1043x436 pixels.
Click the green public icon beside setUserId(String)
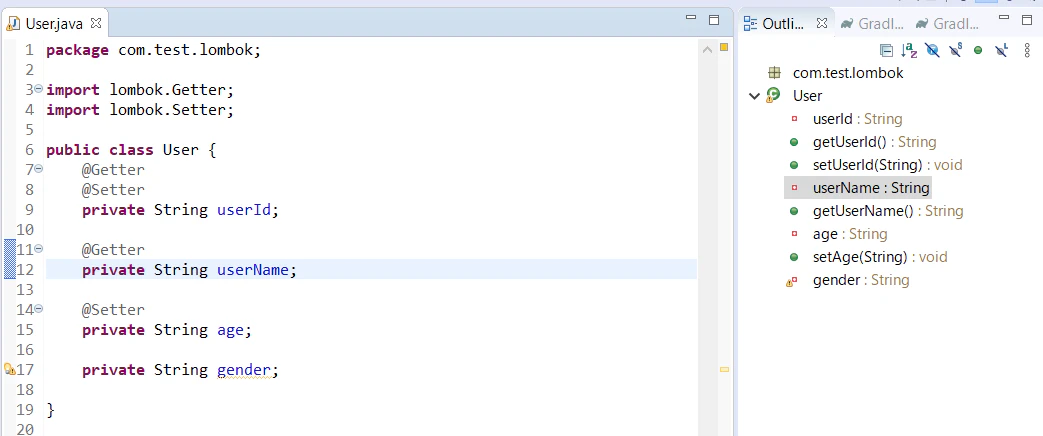(794, 165)
